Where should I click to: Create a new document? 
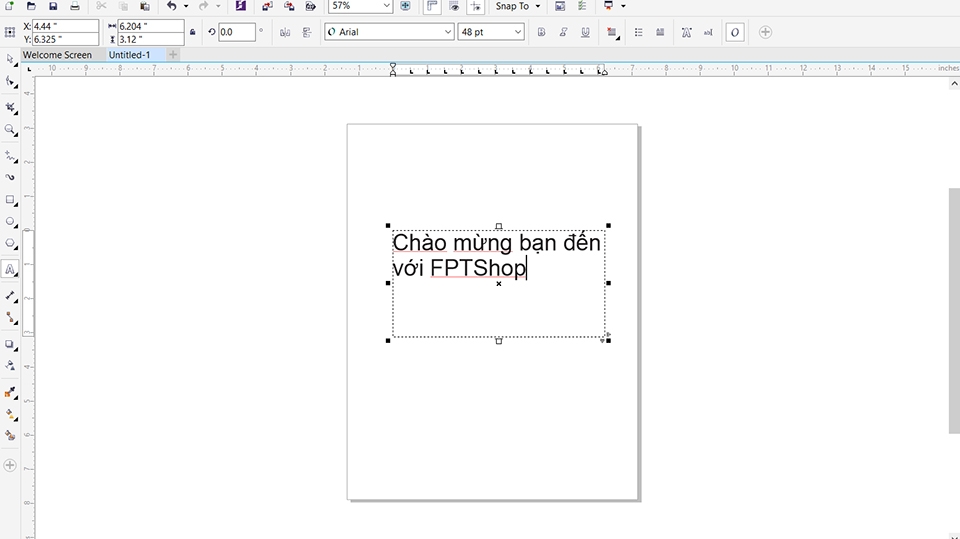click(9, 6)
